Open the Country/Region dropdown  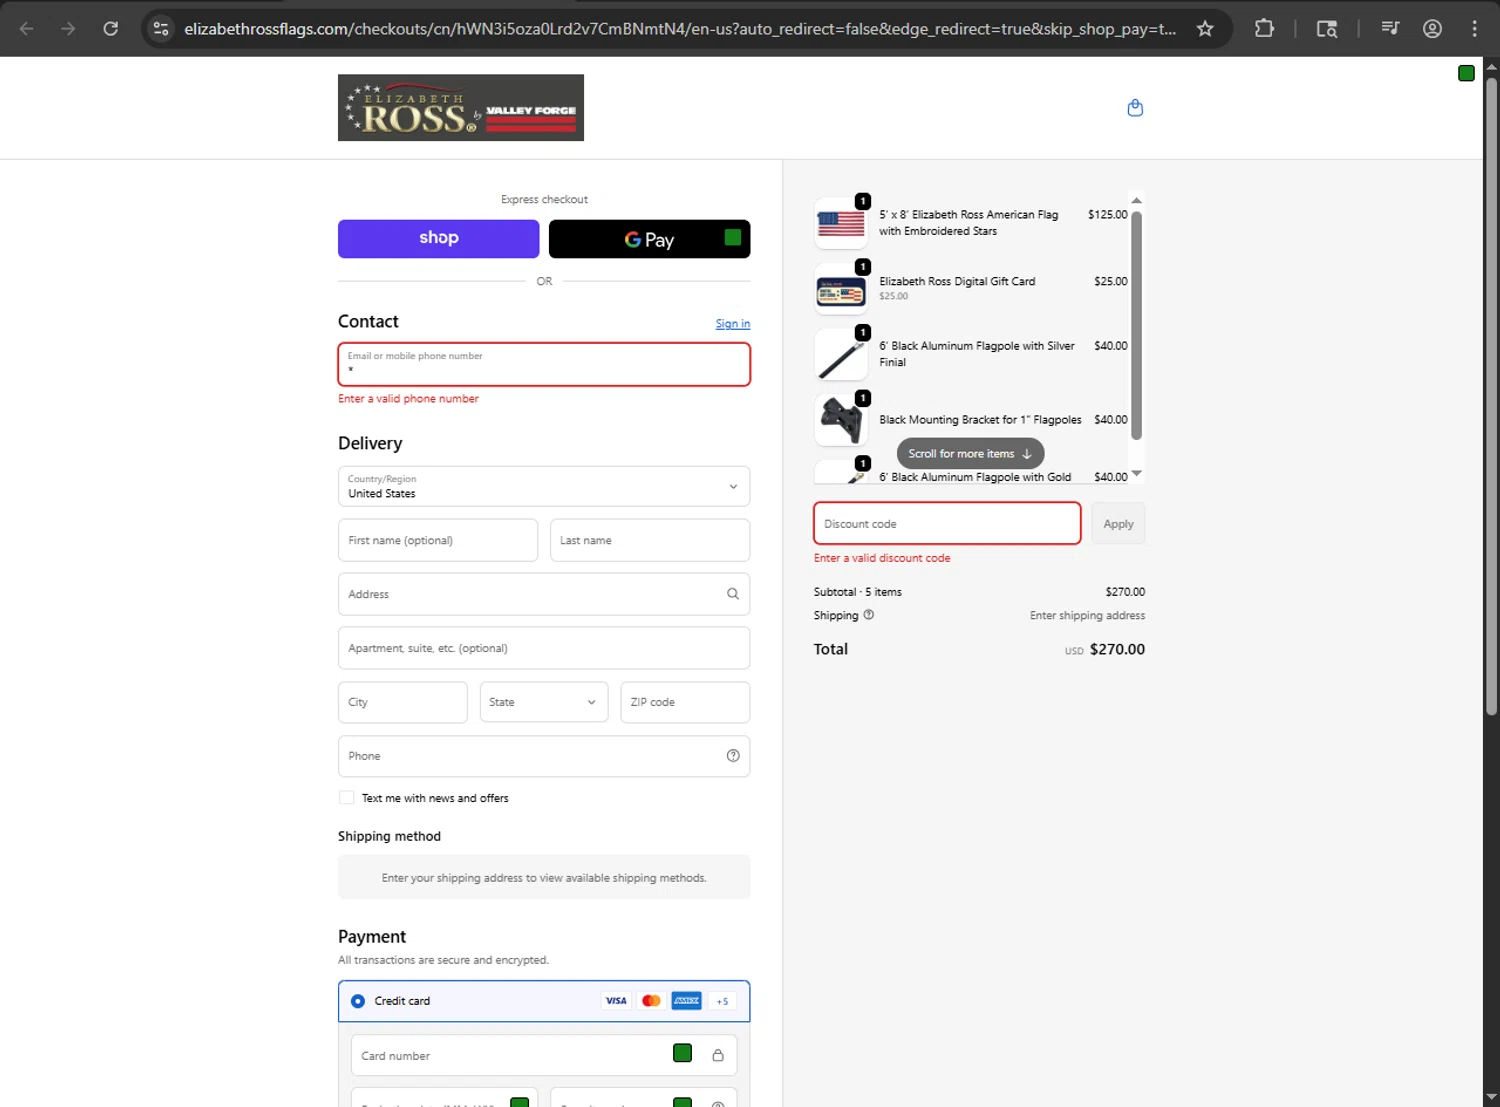(x=544, y=487)
